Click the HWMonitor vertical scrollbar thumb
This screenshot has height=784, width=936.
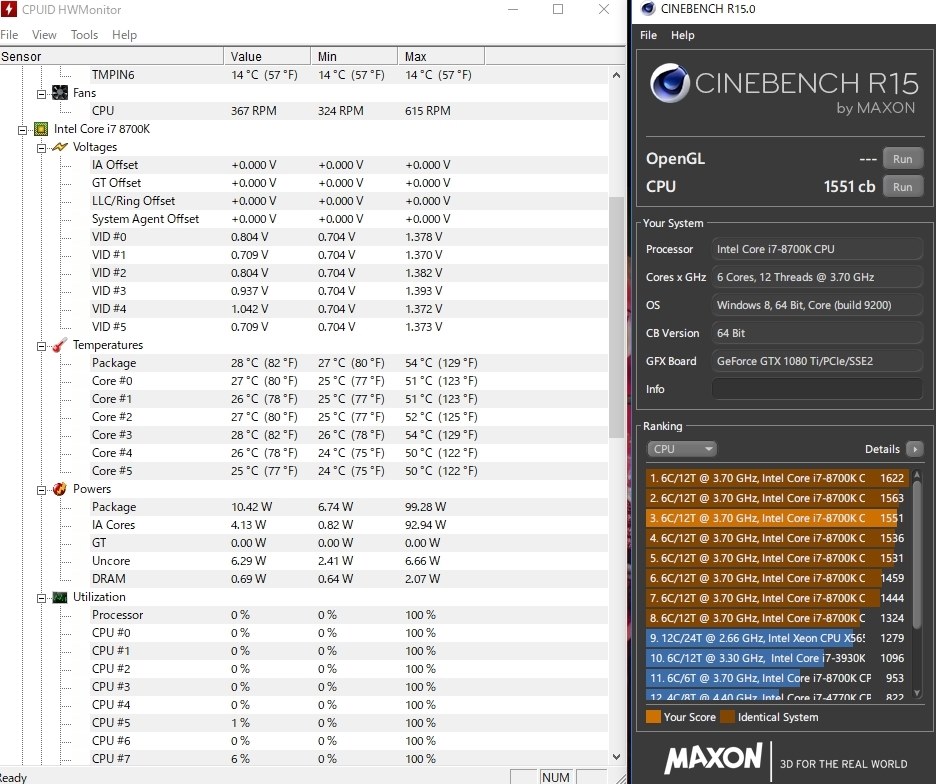[x=616, y=317]
